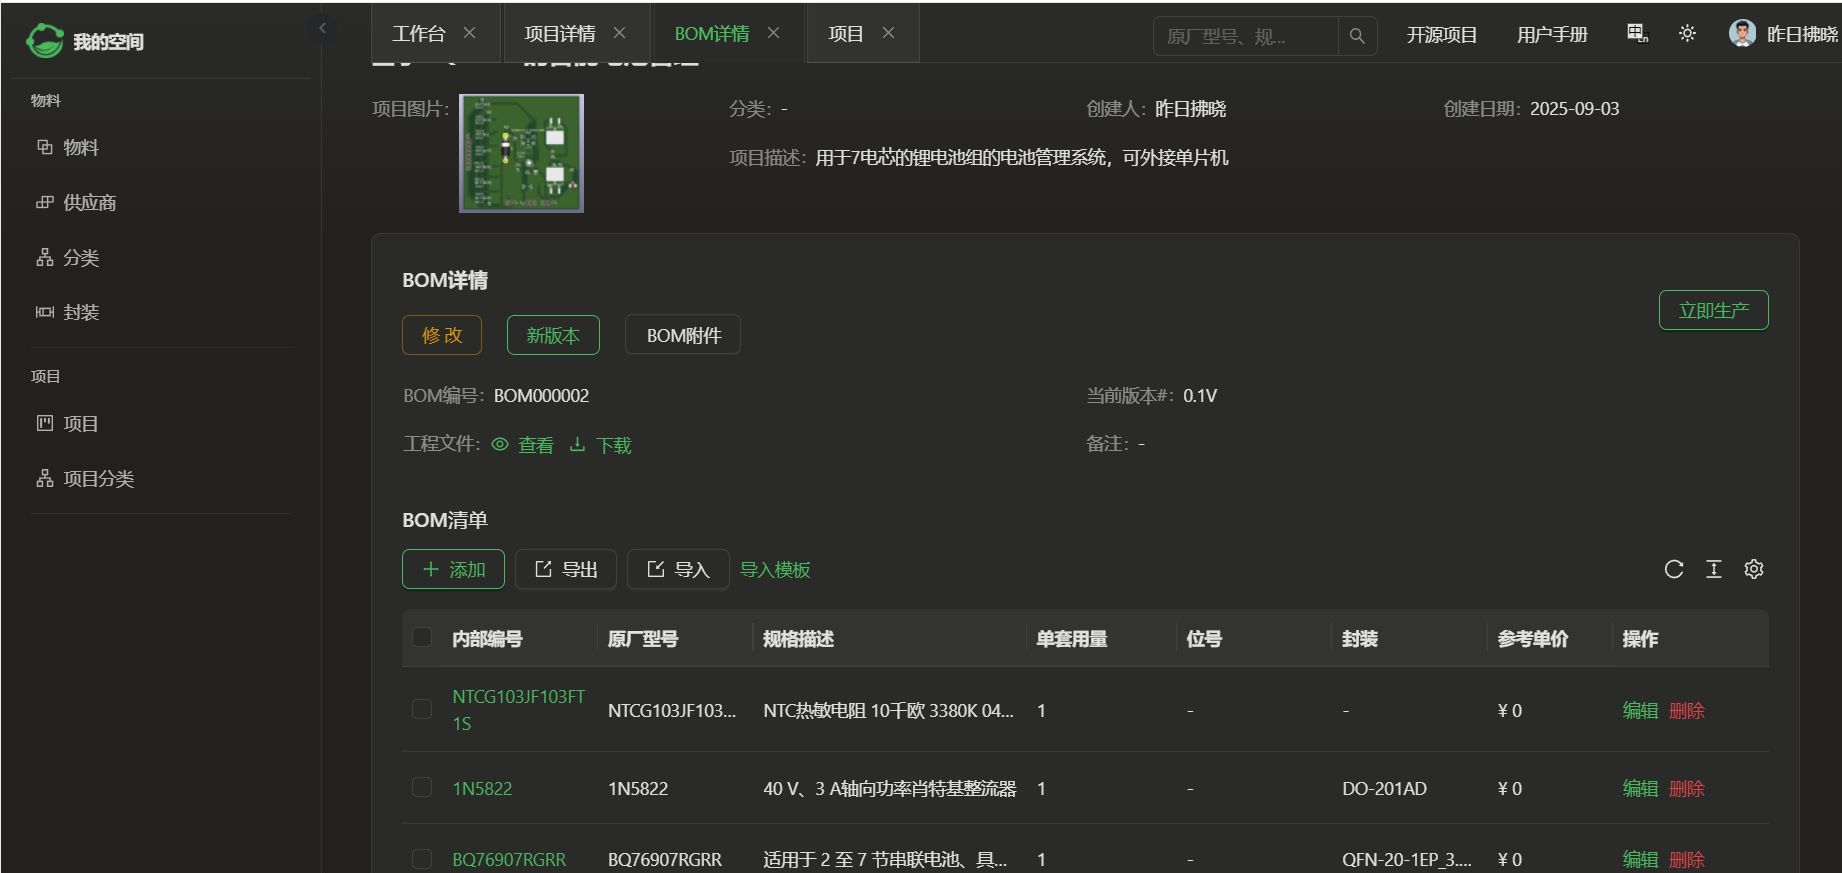Open table column settings gear icon
The image size is (1842, 873).
pos(1754,569)
